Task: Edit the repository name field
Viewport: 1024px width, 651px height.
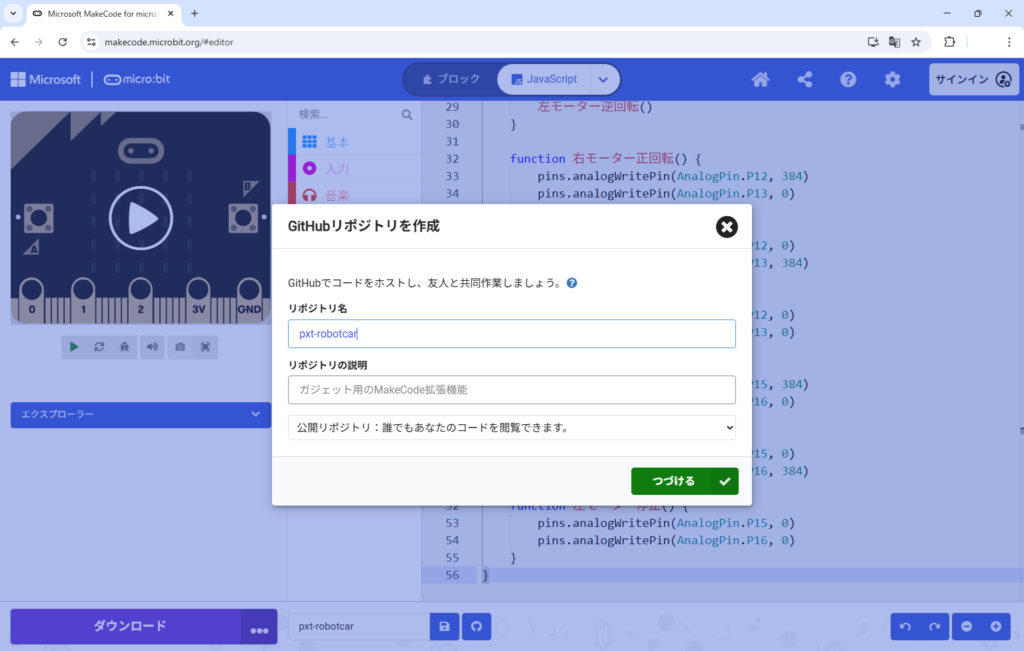Action: (511, 334)
